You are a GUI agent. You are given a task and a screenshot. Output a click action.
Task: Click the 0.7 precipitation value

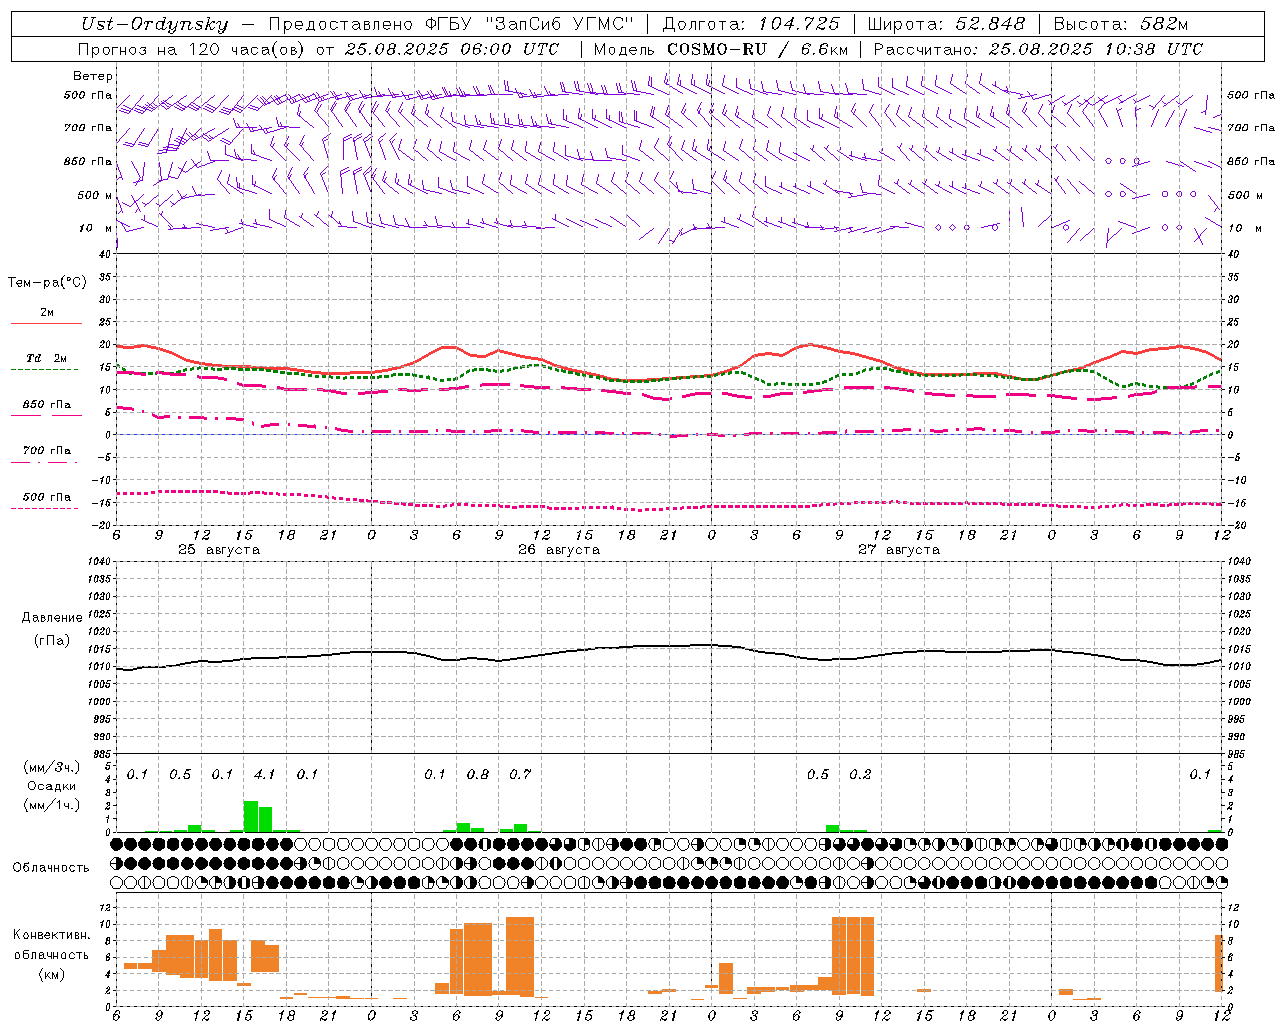click(x=520, y=775)
